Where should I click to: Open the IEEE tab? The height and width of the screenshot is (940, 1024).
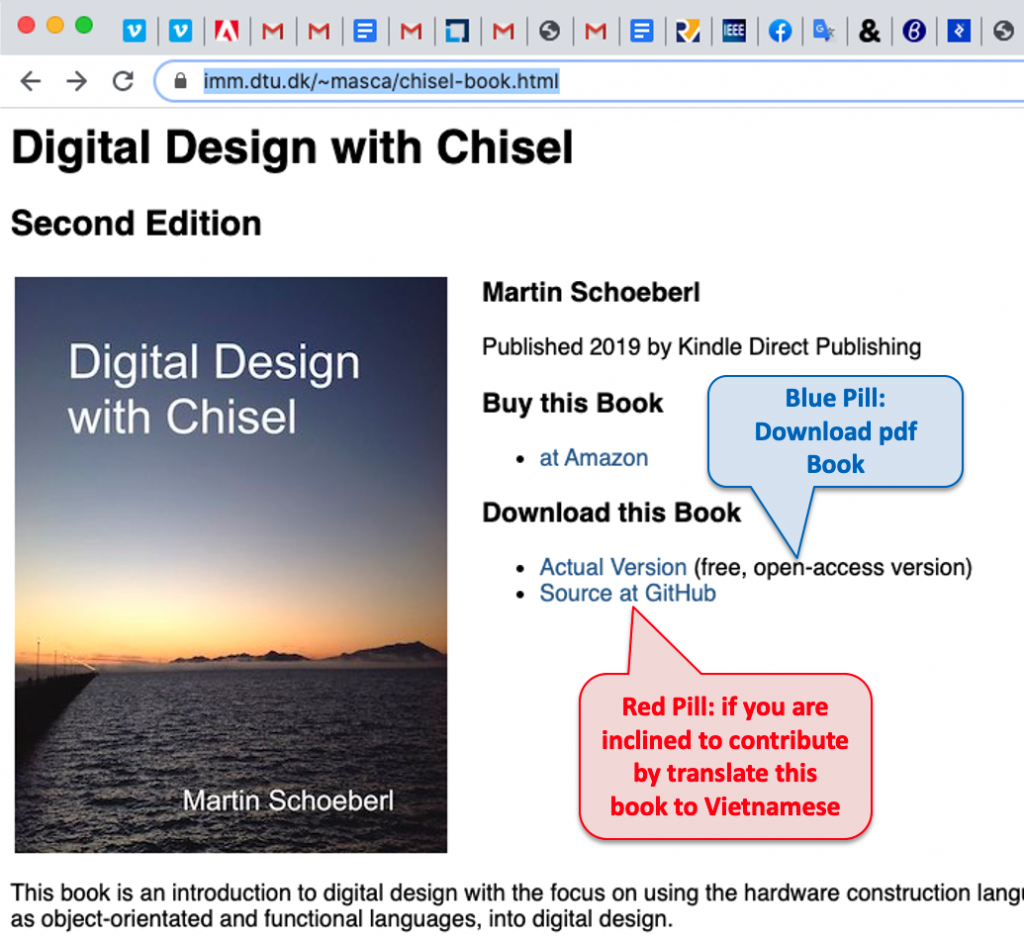(734, 31)
